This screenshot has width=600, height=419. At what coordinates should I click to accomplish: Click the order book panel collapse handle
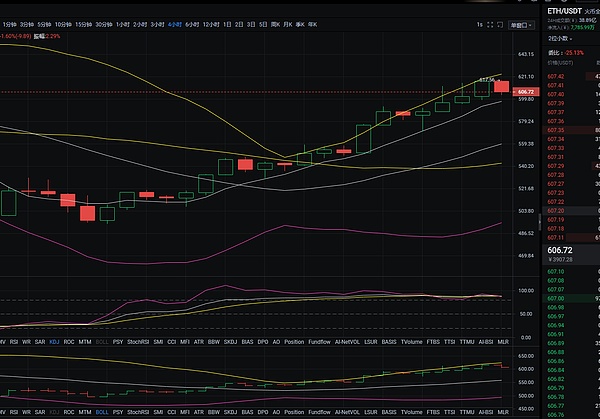coord(540,222)
